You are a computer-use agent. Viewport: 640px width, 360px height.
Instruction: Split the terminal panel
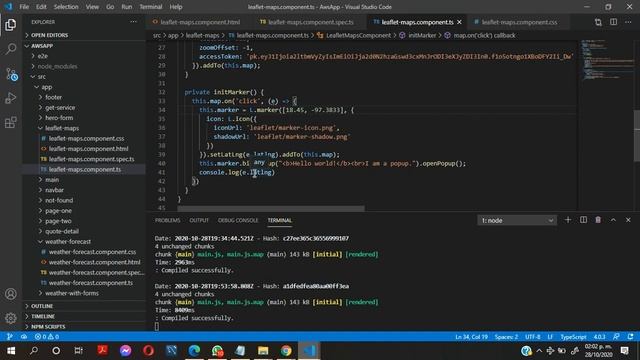583,220
